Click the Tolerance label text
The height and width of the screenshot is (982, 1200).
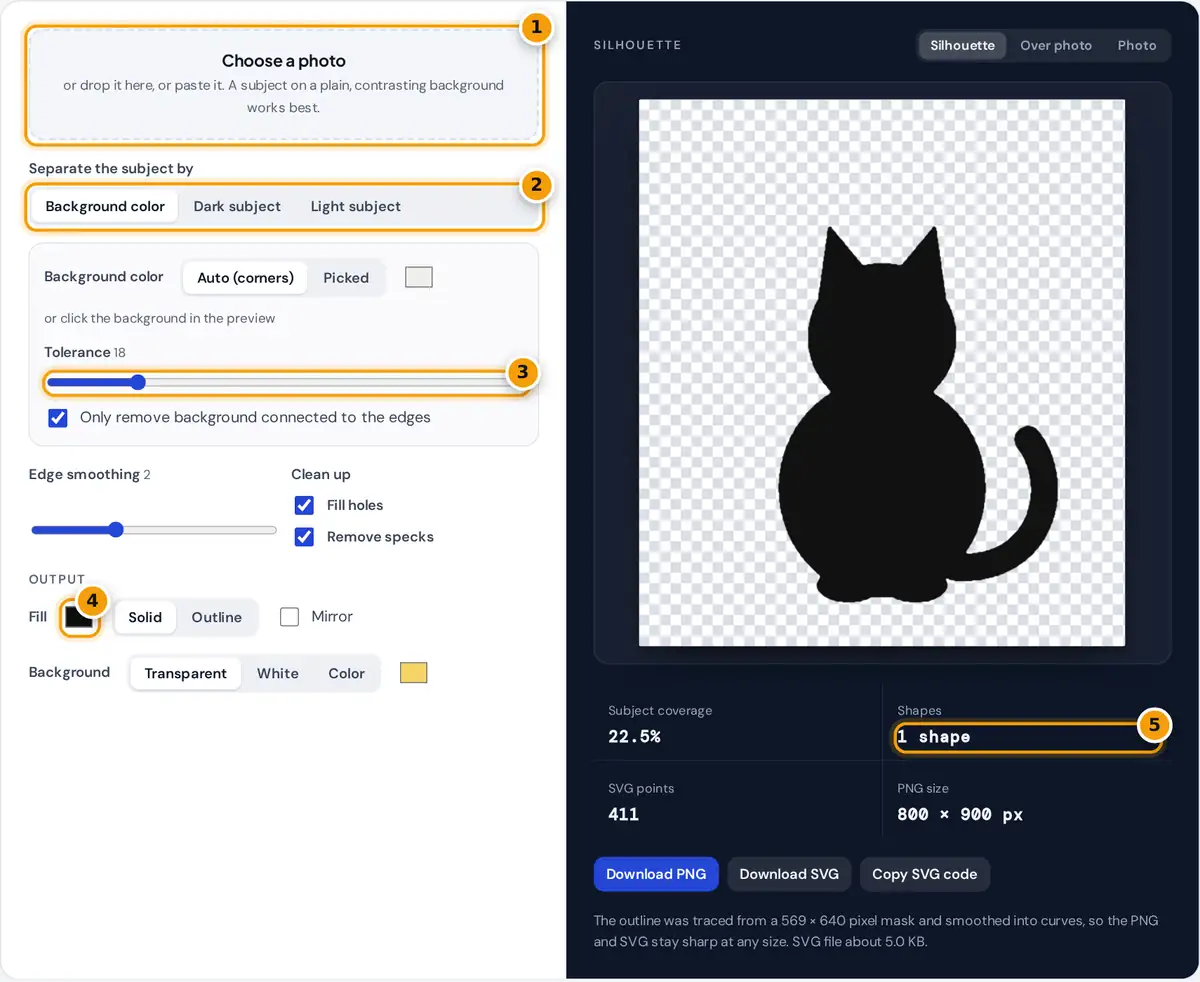point(77,352)
